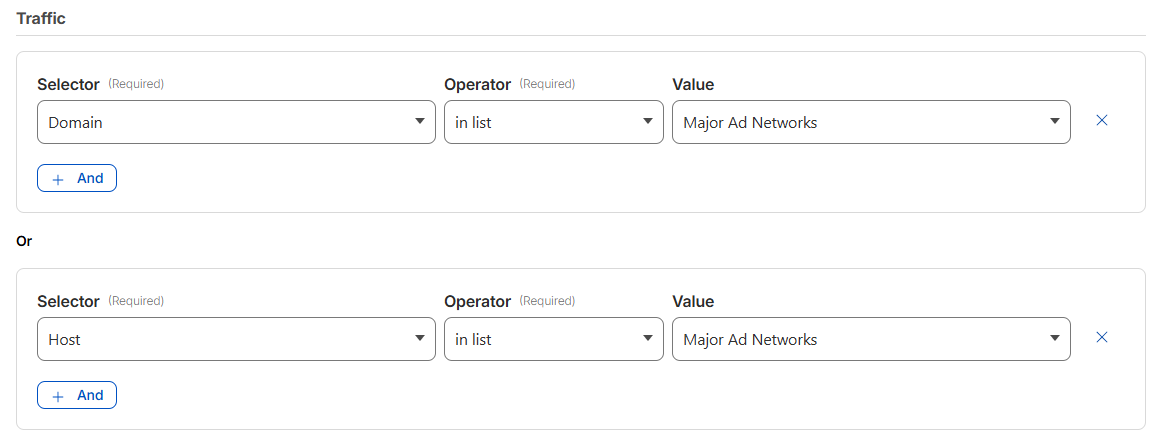
Task: Click the Traffic section heading
Action: pyautogui.click(x=41, y=18)
